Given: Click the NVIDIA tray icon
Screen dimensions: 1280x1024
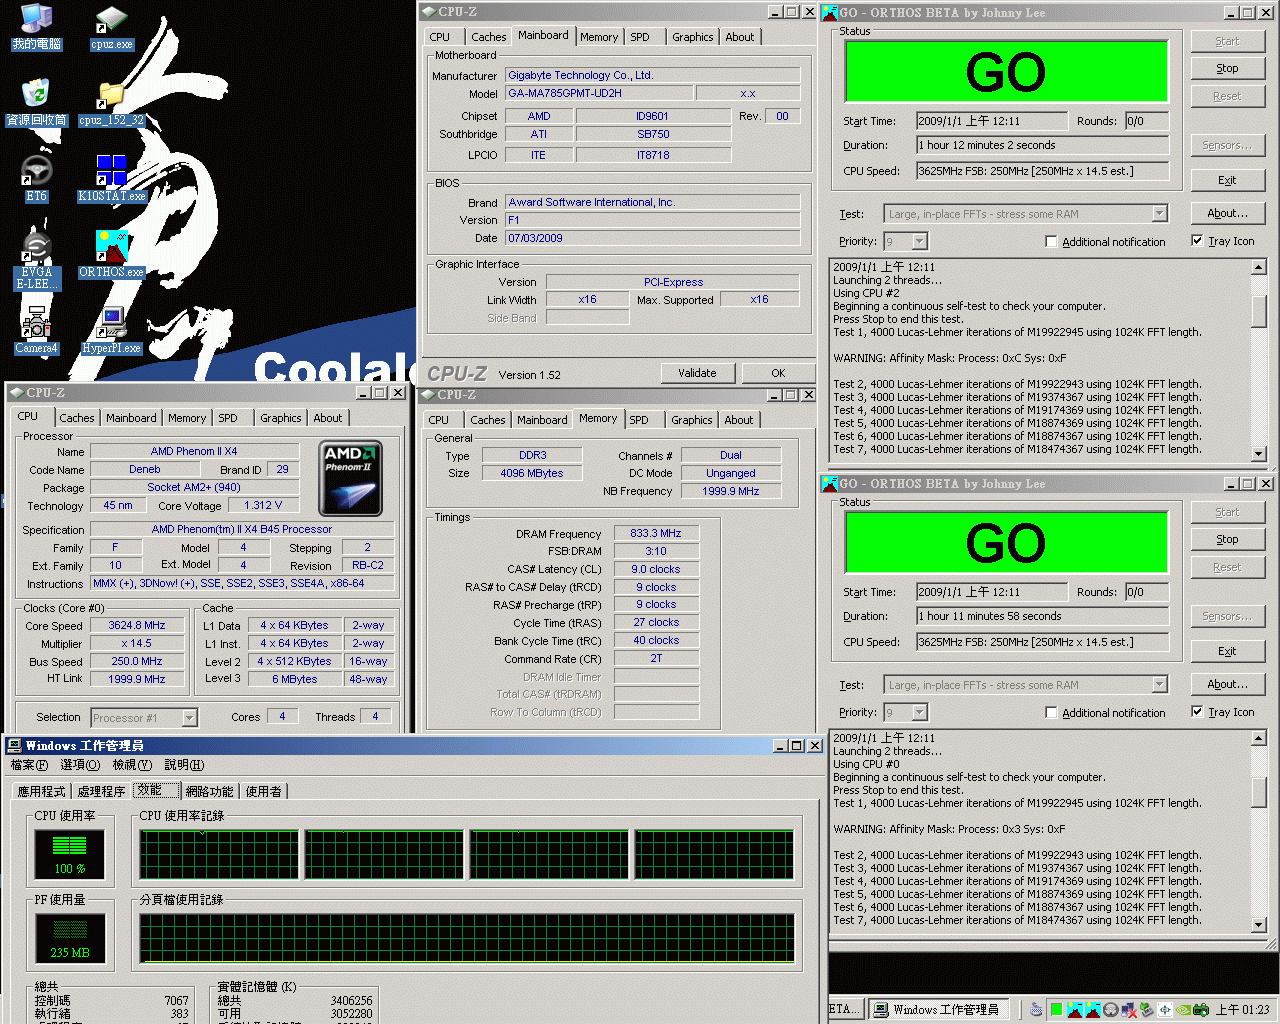Looking at the screenshot, I should [1183, 1009].
